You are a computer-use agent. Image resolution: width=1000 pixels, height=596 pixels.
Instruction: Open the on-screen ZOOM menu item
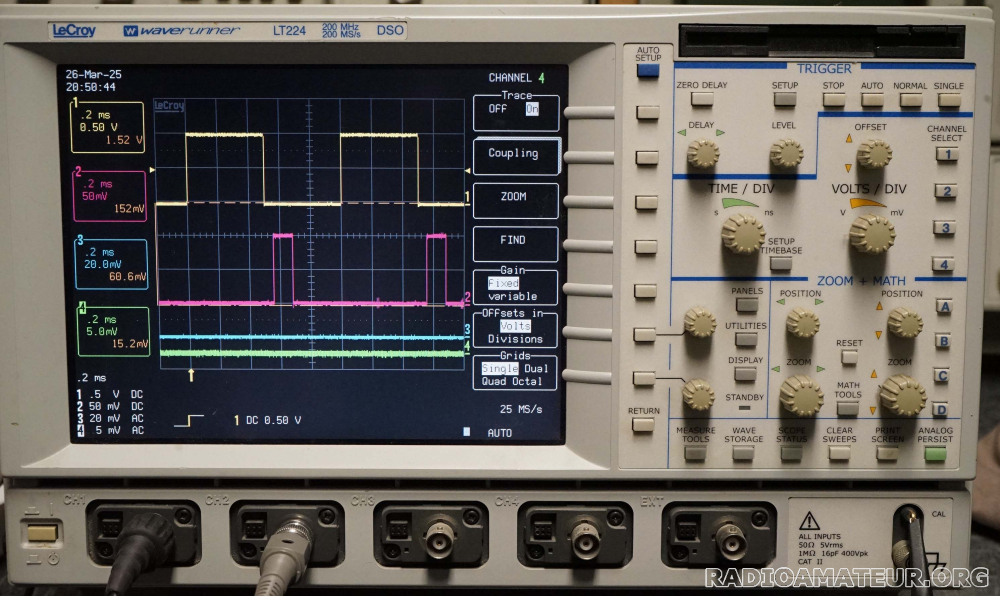[515, 200]
